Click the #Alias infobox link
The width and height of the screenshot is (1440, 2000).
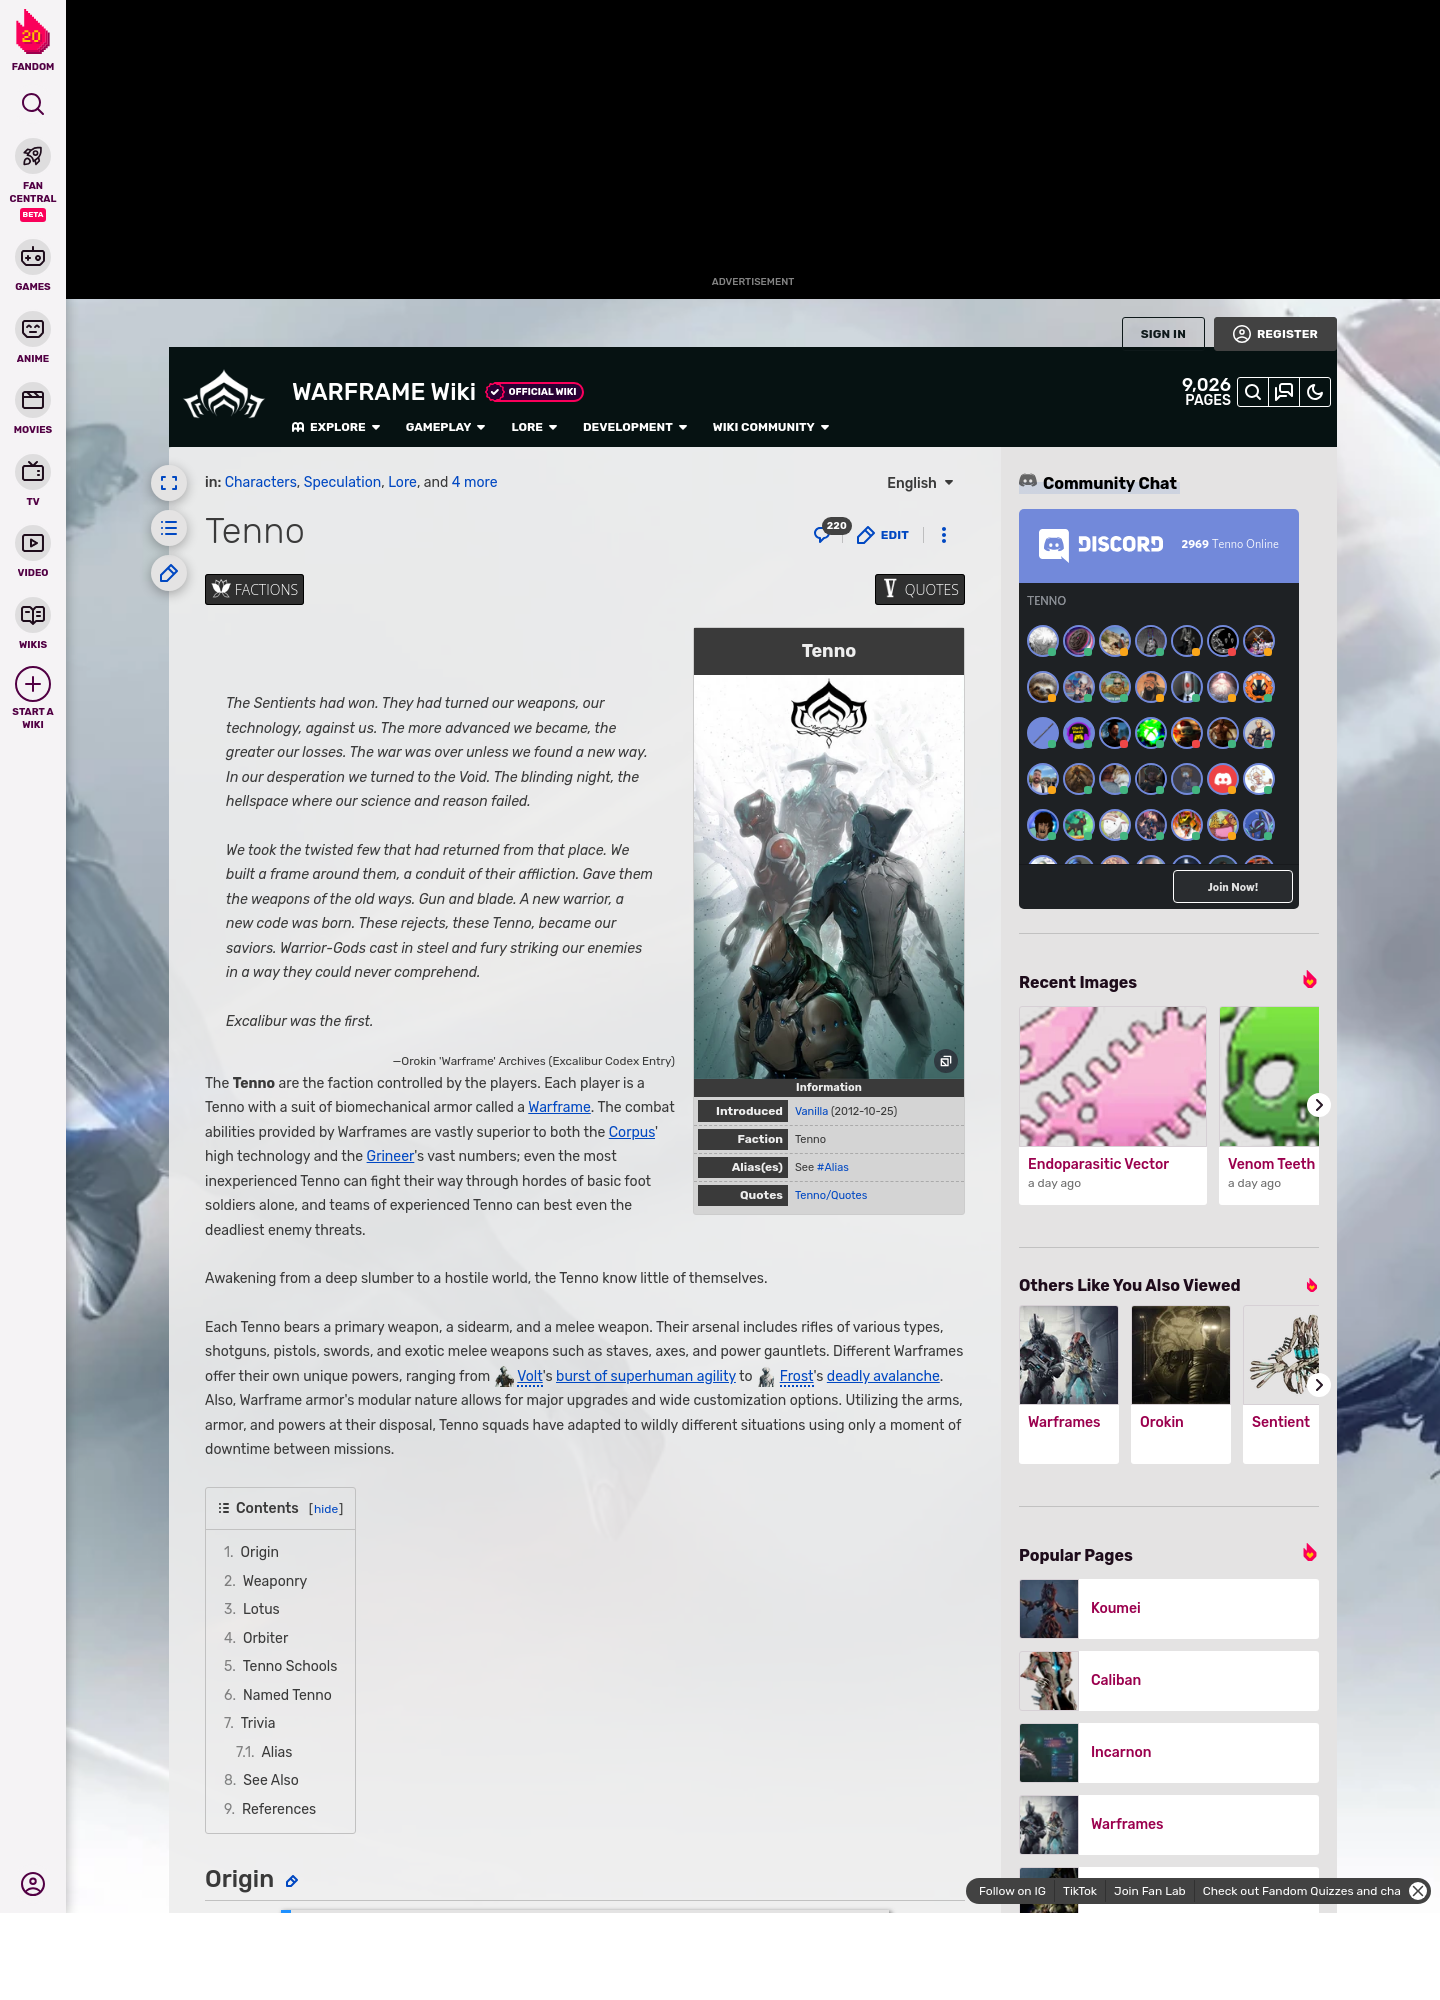(x=833, y=1167)
